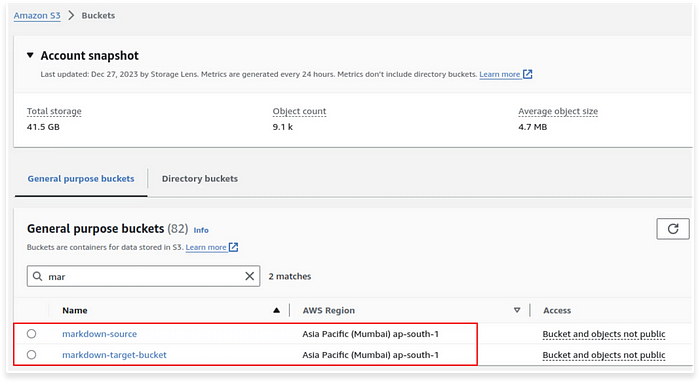Viewport: 700px width, 383px height.
Task: Go to Amazon S3 breadcrumb link
Action: [x=37, y=15]
